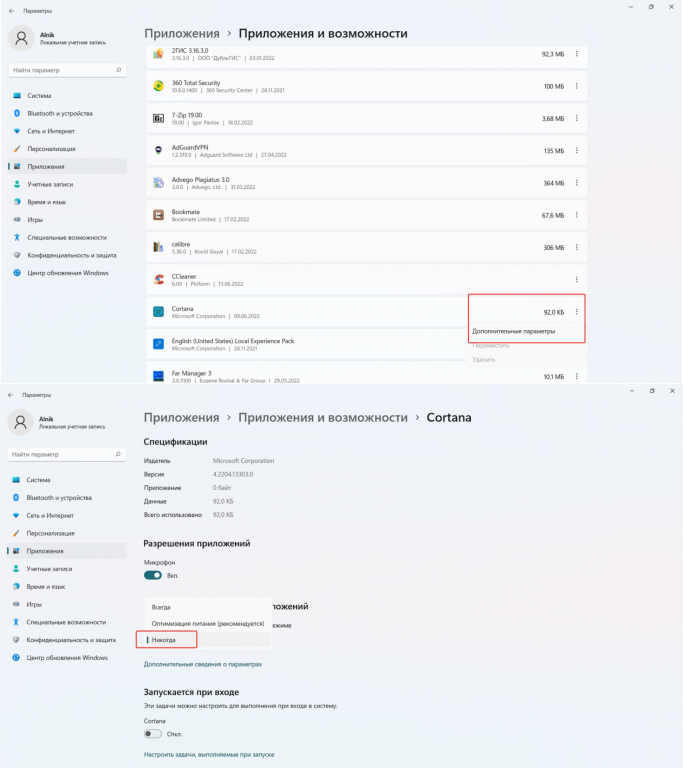Toggle Cortana startup switch labeled Откл.
Image resolution: width=683 pixels, height=768 pixels.
coord(153,734)
